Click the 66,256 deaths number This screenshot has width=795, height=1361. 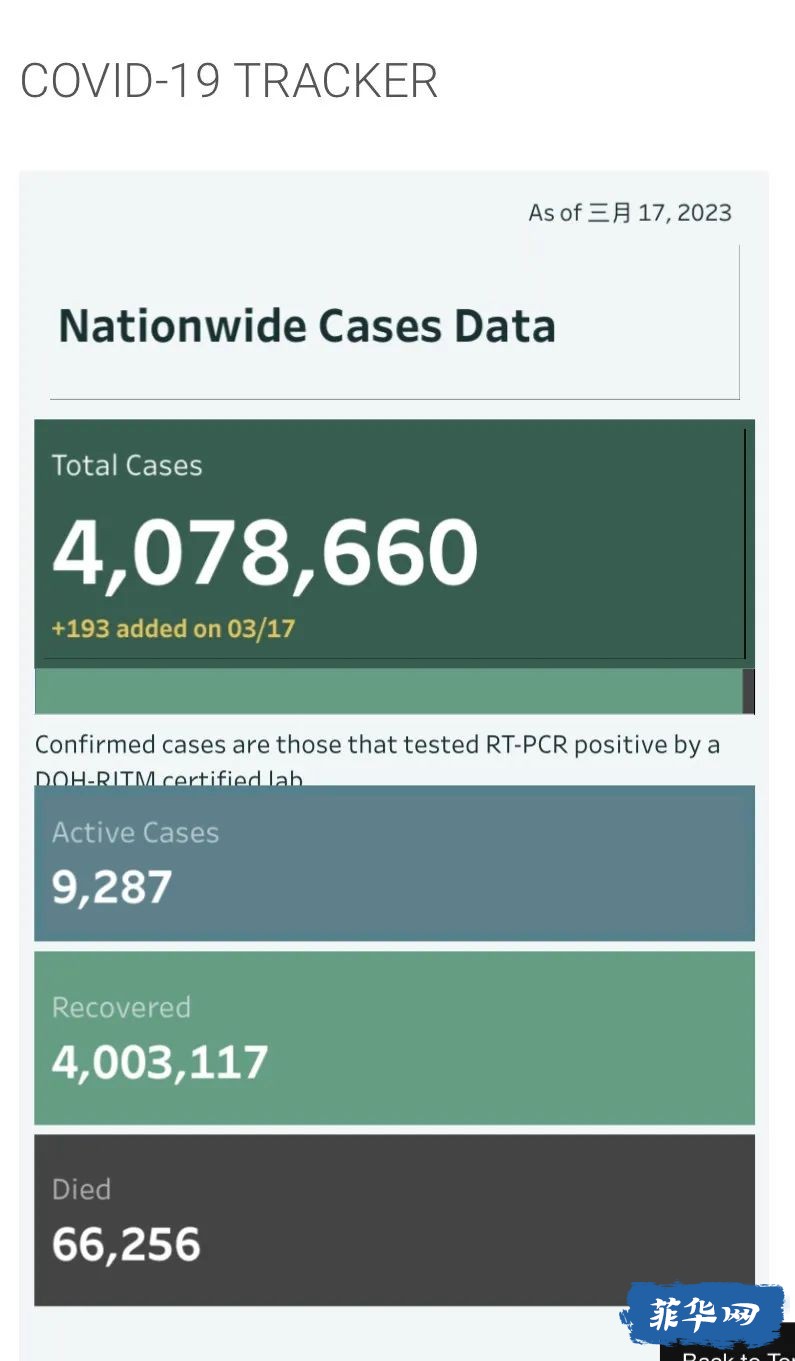126,1244
